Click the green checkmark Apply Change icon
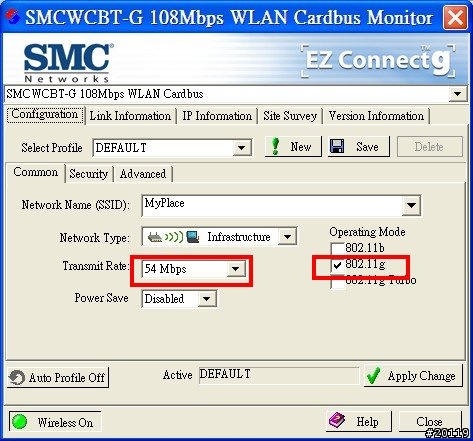 373,375
